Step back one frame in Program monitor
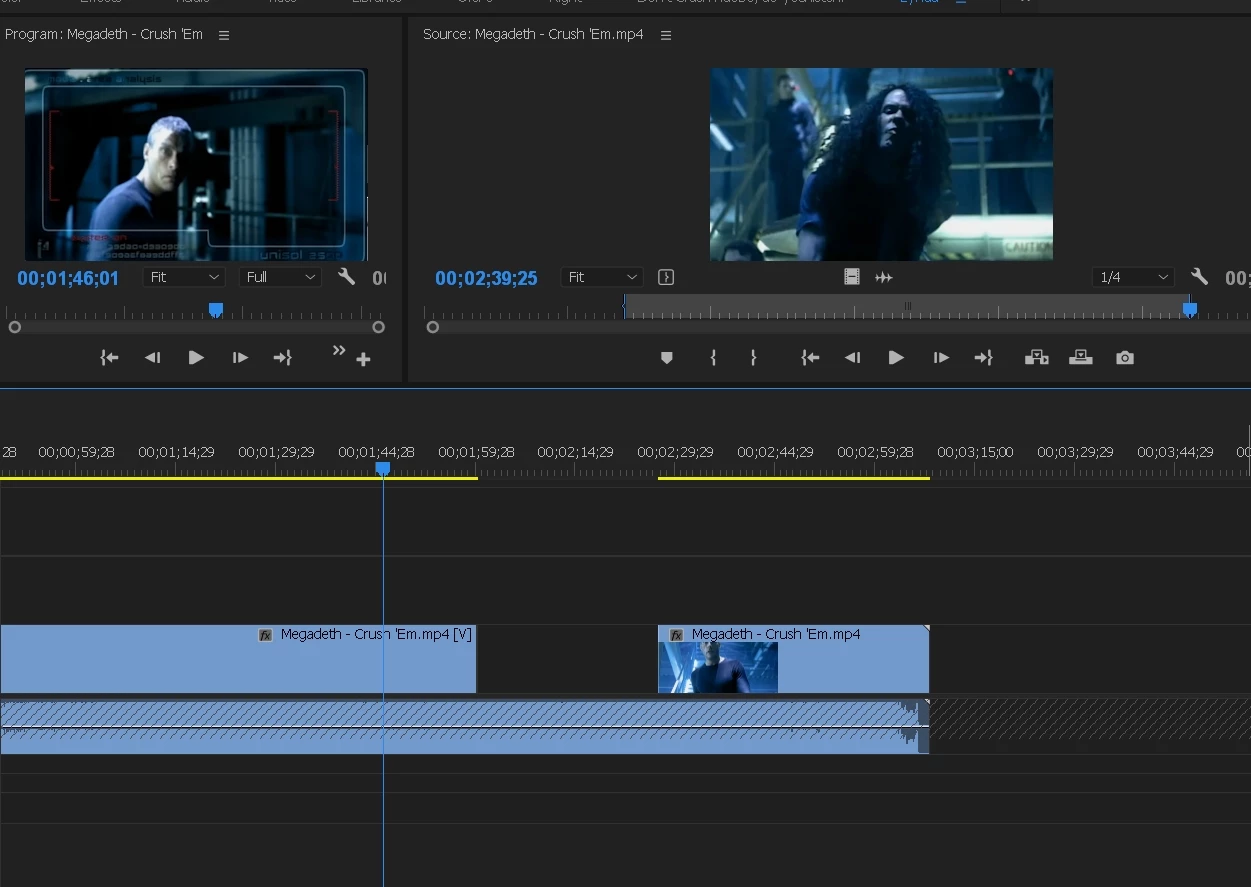The image size is (1251, 887). click(153, 358)
